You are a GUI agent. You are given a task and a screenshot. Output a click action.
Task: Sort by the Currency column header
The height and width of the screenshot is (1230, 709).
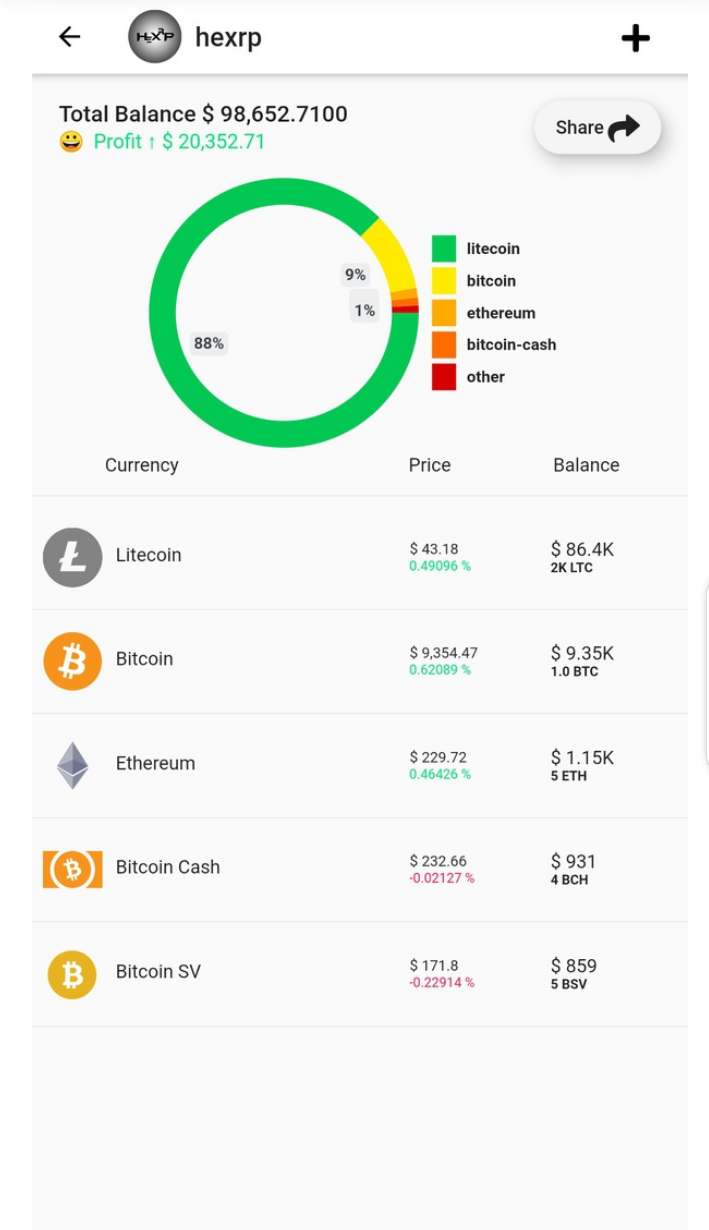click(142, 465)
